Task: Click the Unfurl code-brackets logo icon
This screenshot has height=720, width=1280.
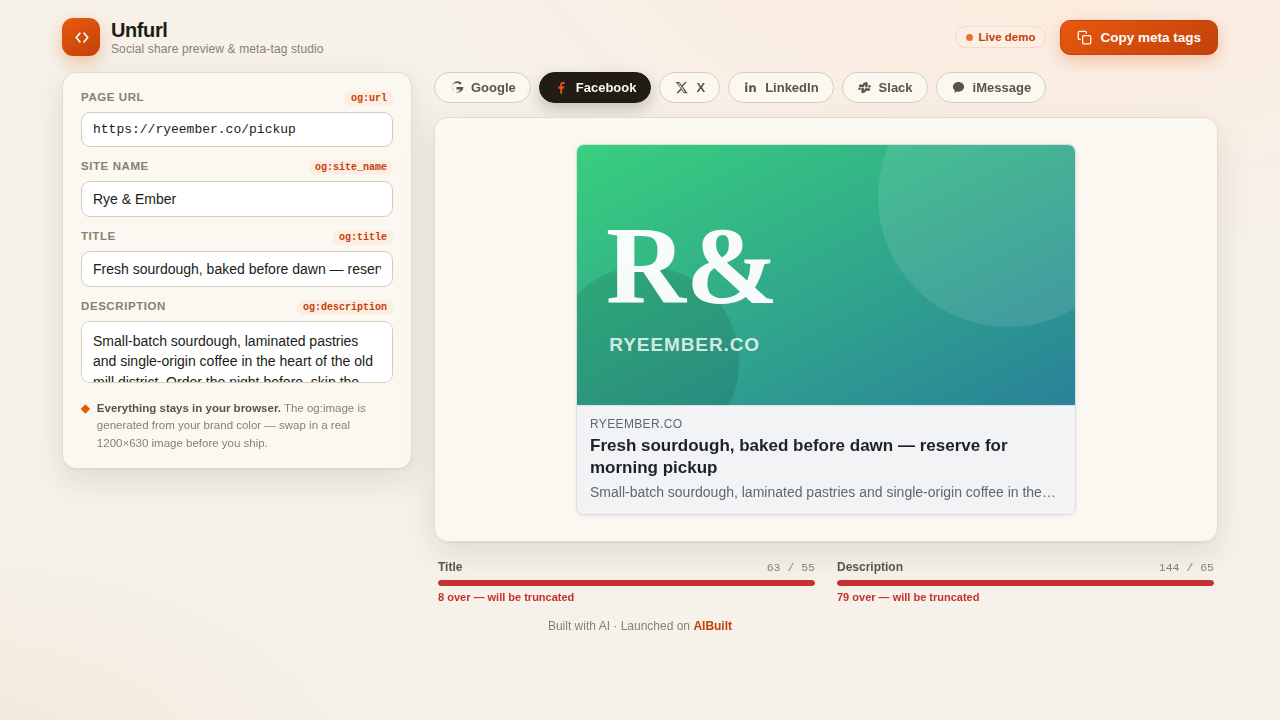Action: click(x=81, y=37)
